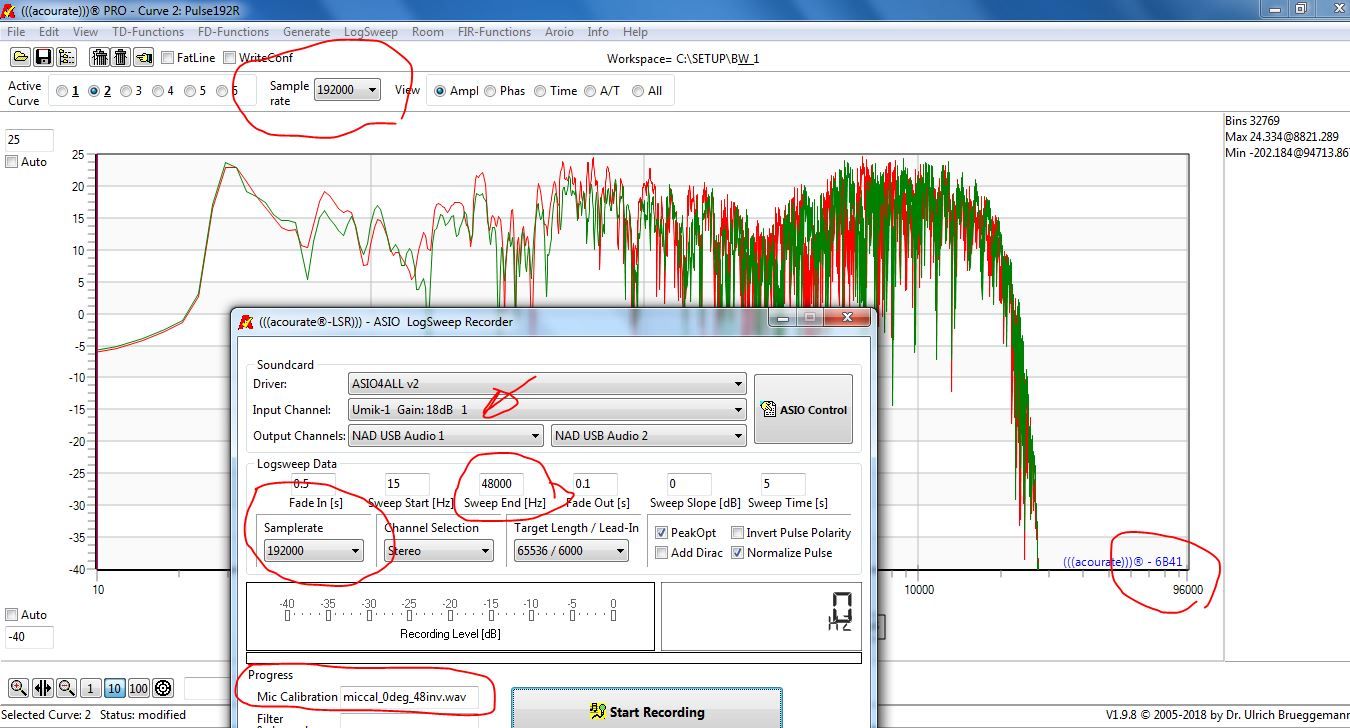This screenshot has height=728, width=1350.
Task: Click the Mic Calibration file field
Action: [x=408, y=696]
